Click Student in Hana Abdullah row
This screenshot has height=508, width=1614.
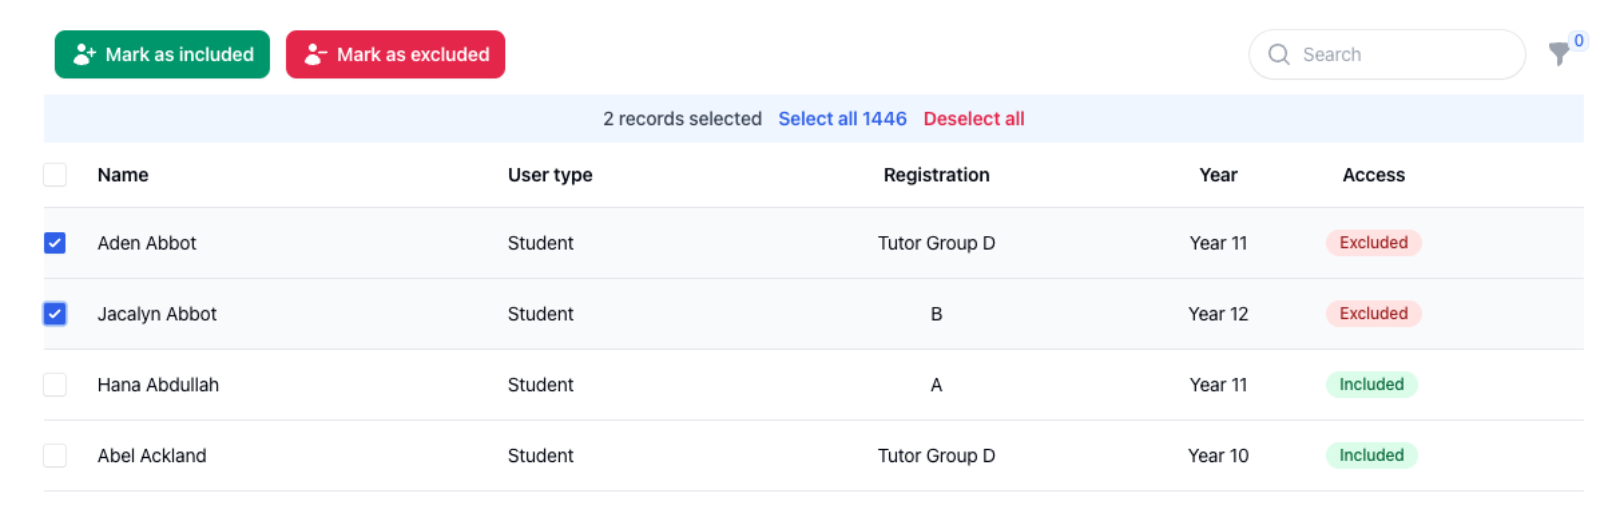pos(540,385)
